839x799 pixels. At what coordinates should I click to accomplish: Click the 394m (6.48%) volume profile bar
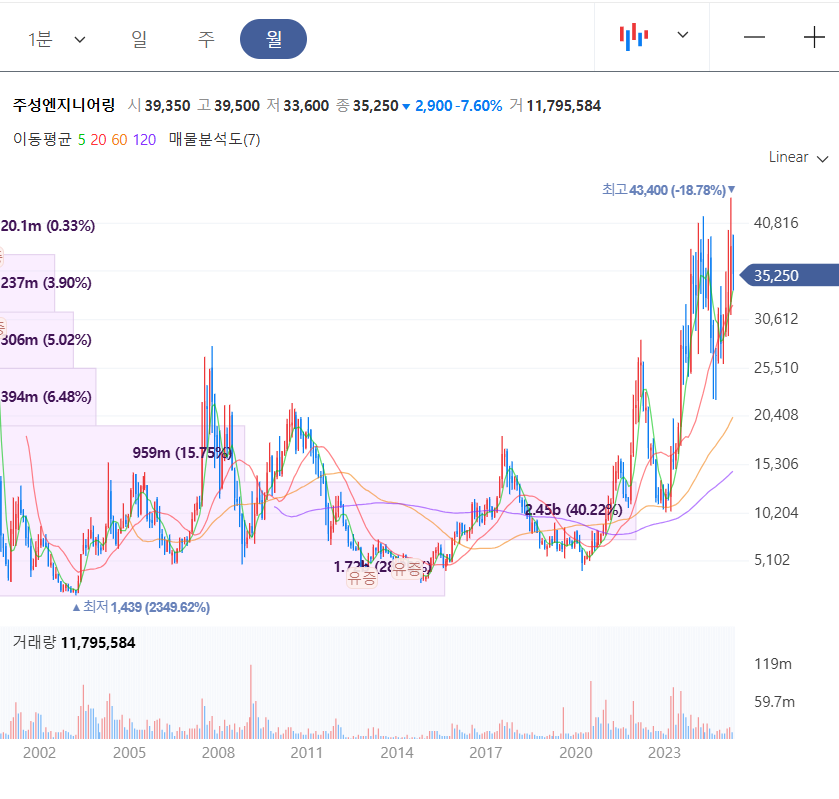[x=48, y=397]
